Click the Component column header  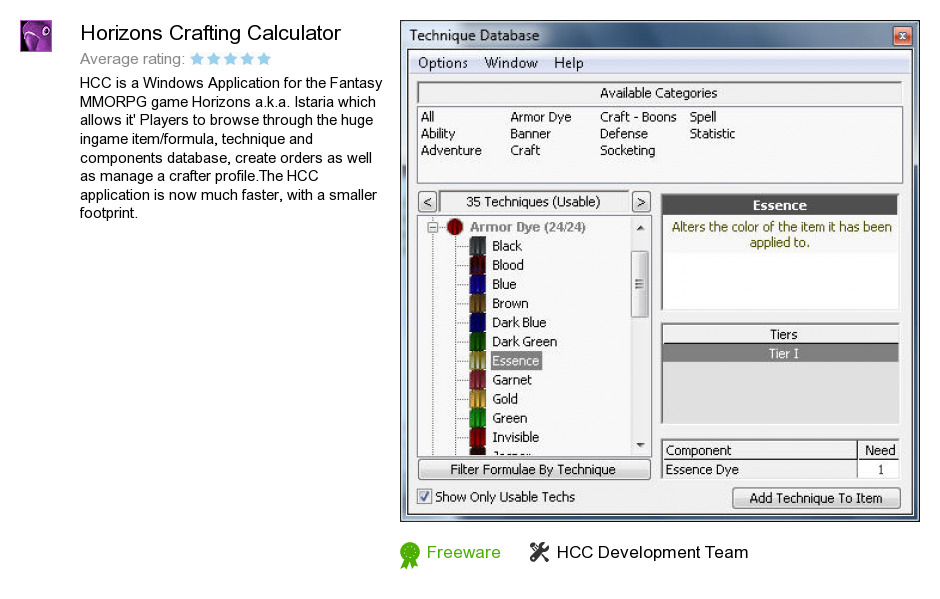coord(760,450)
